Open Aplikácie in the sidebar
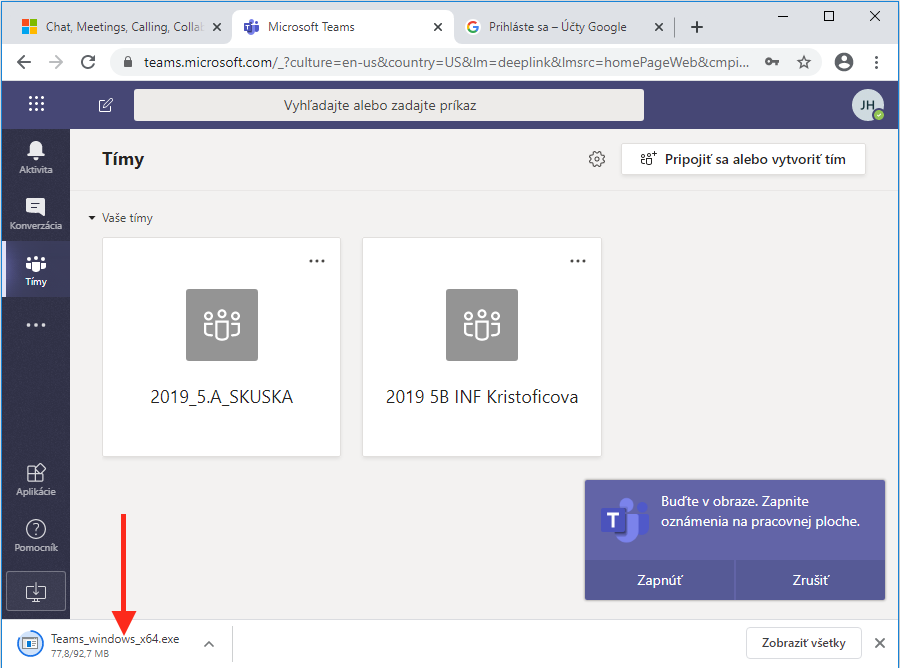 pos(36,479)
